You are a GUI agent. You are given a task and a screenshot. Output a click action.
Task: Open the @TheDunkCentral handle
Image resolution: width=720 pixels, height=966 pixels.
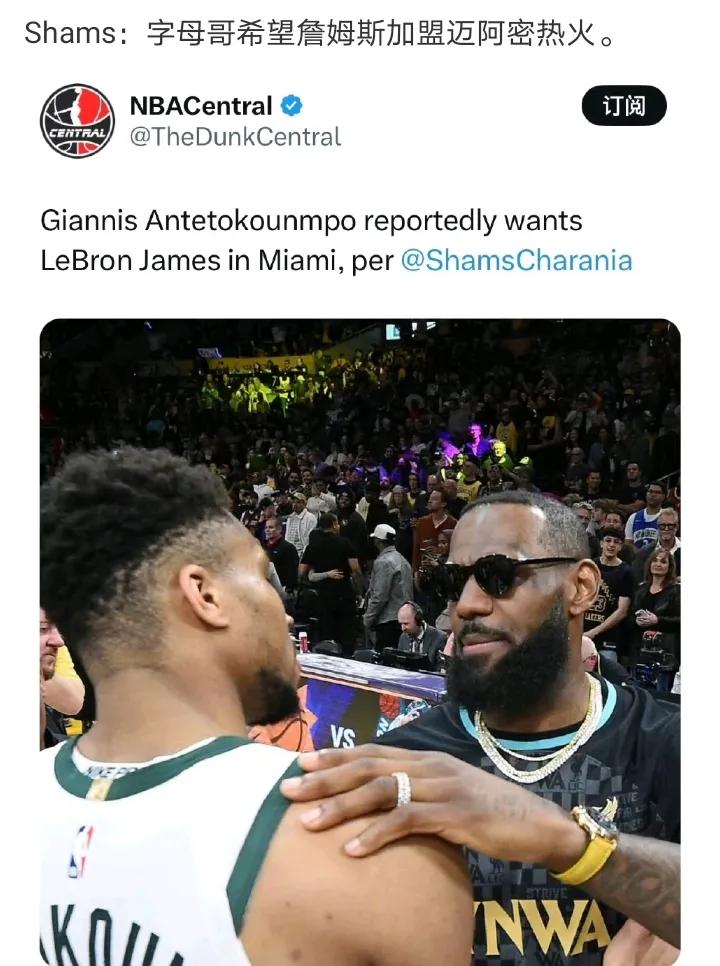pos(235,137)
